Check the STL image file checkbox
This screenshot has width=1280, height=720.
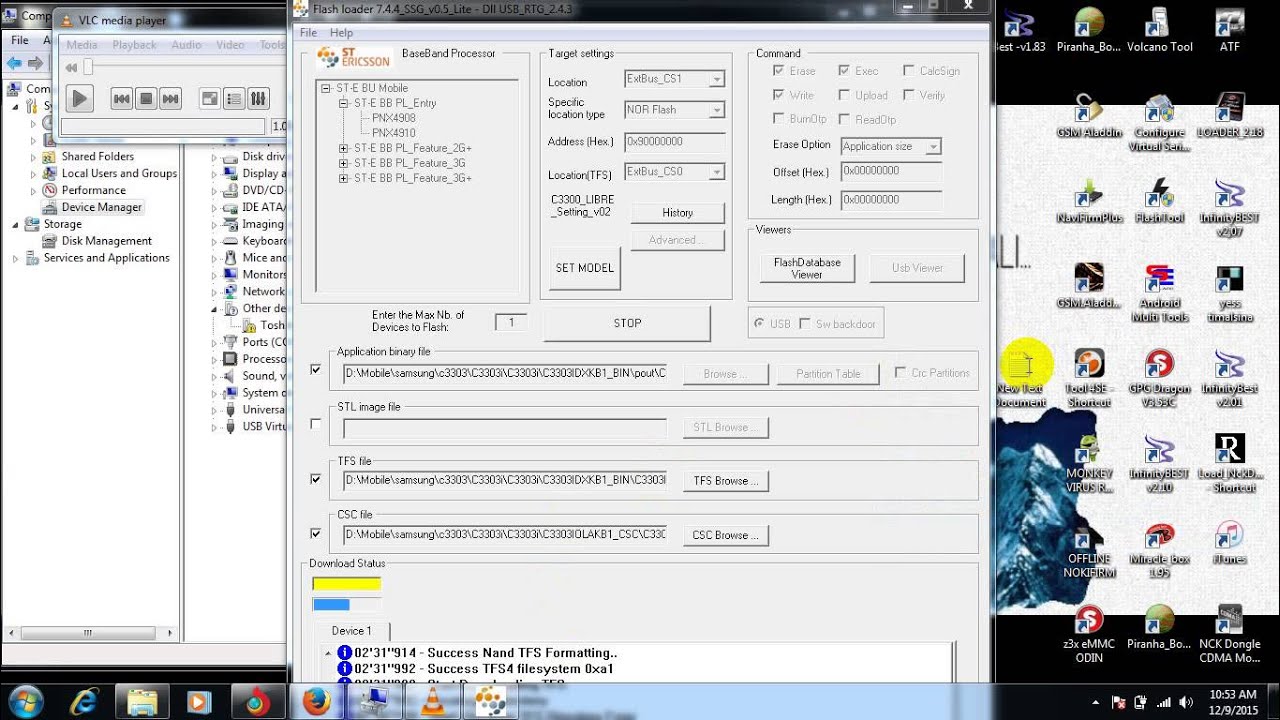[316, 424]
